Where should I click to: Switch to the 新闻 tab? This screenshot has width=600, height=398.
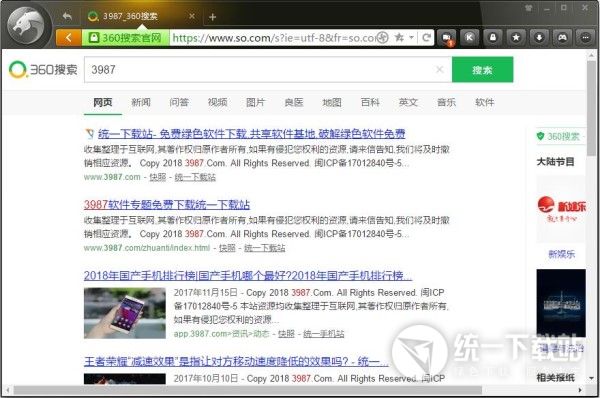point(141,102)
